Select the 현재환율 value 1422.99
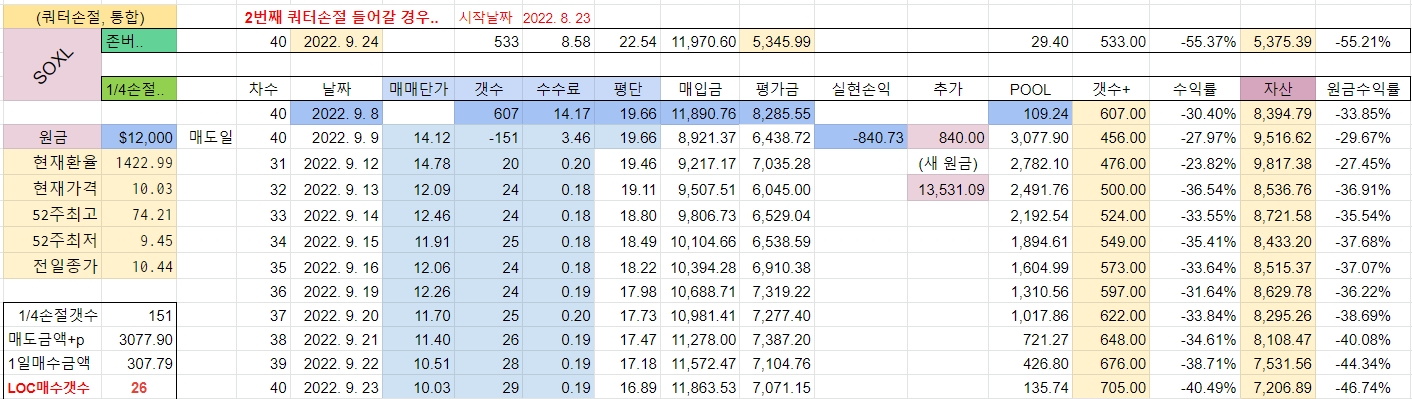The height and width of the screenshot is (399, 1412). (x=139, y=161)
